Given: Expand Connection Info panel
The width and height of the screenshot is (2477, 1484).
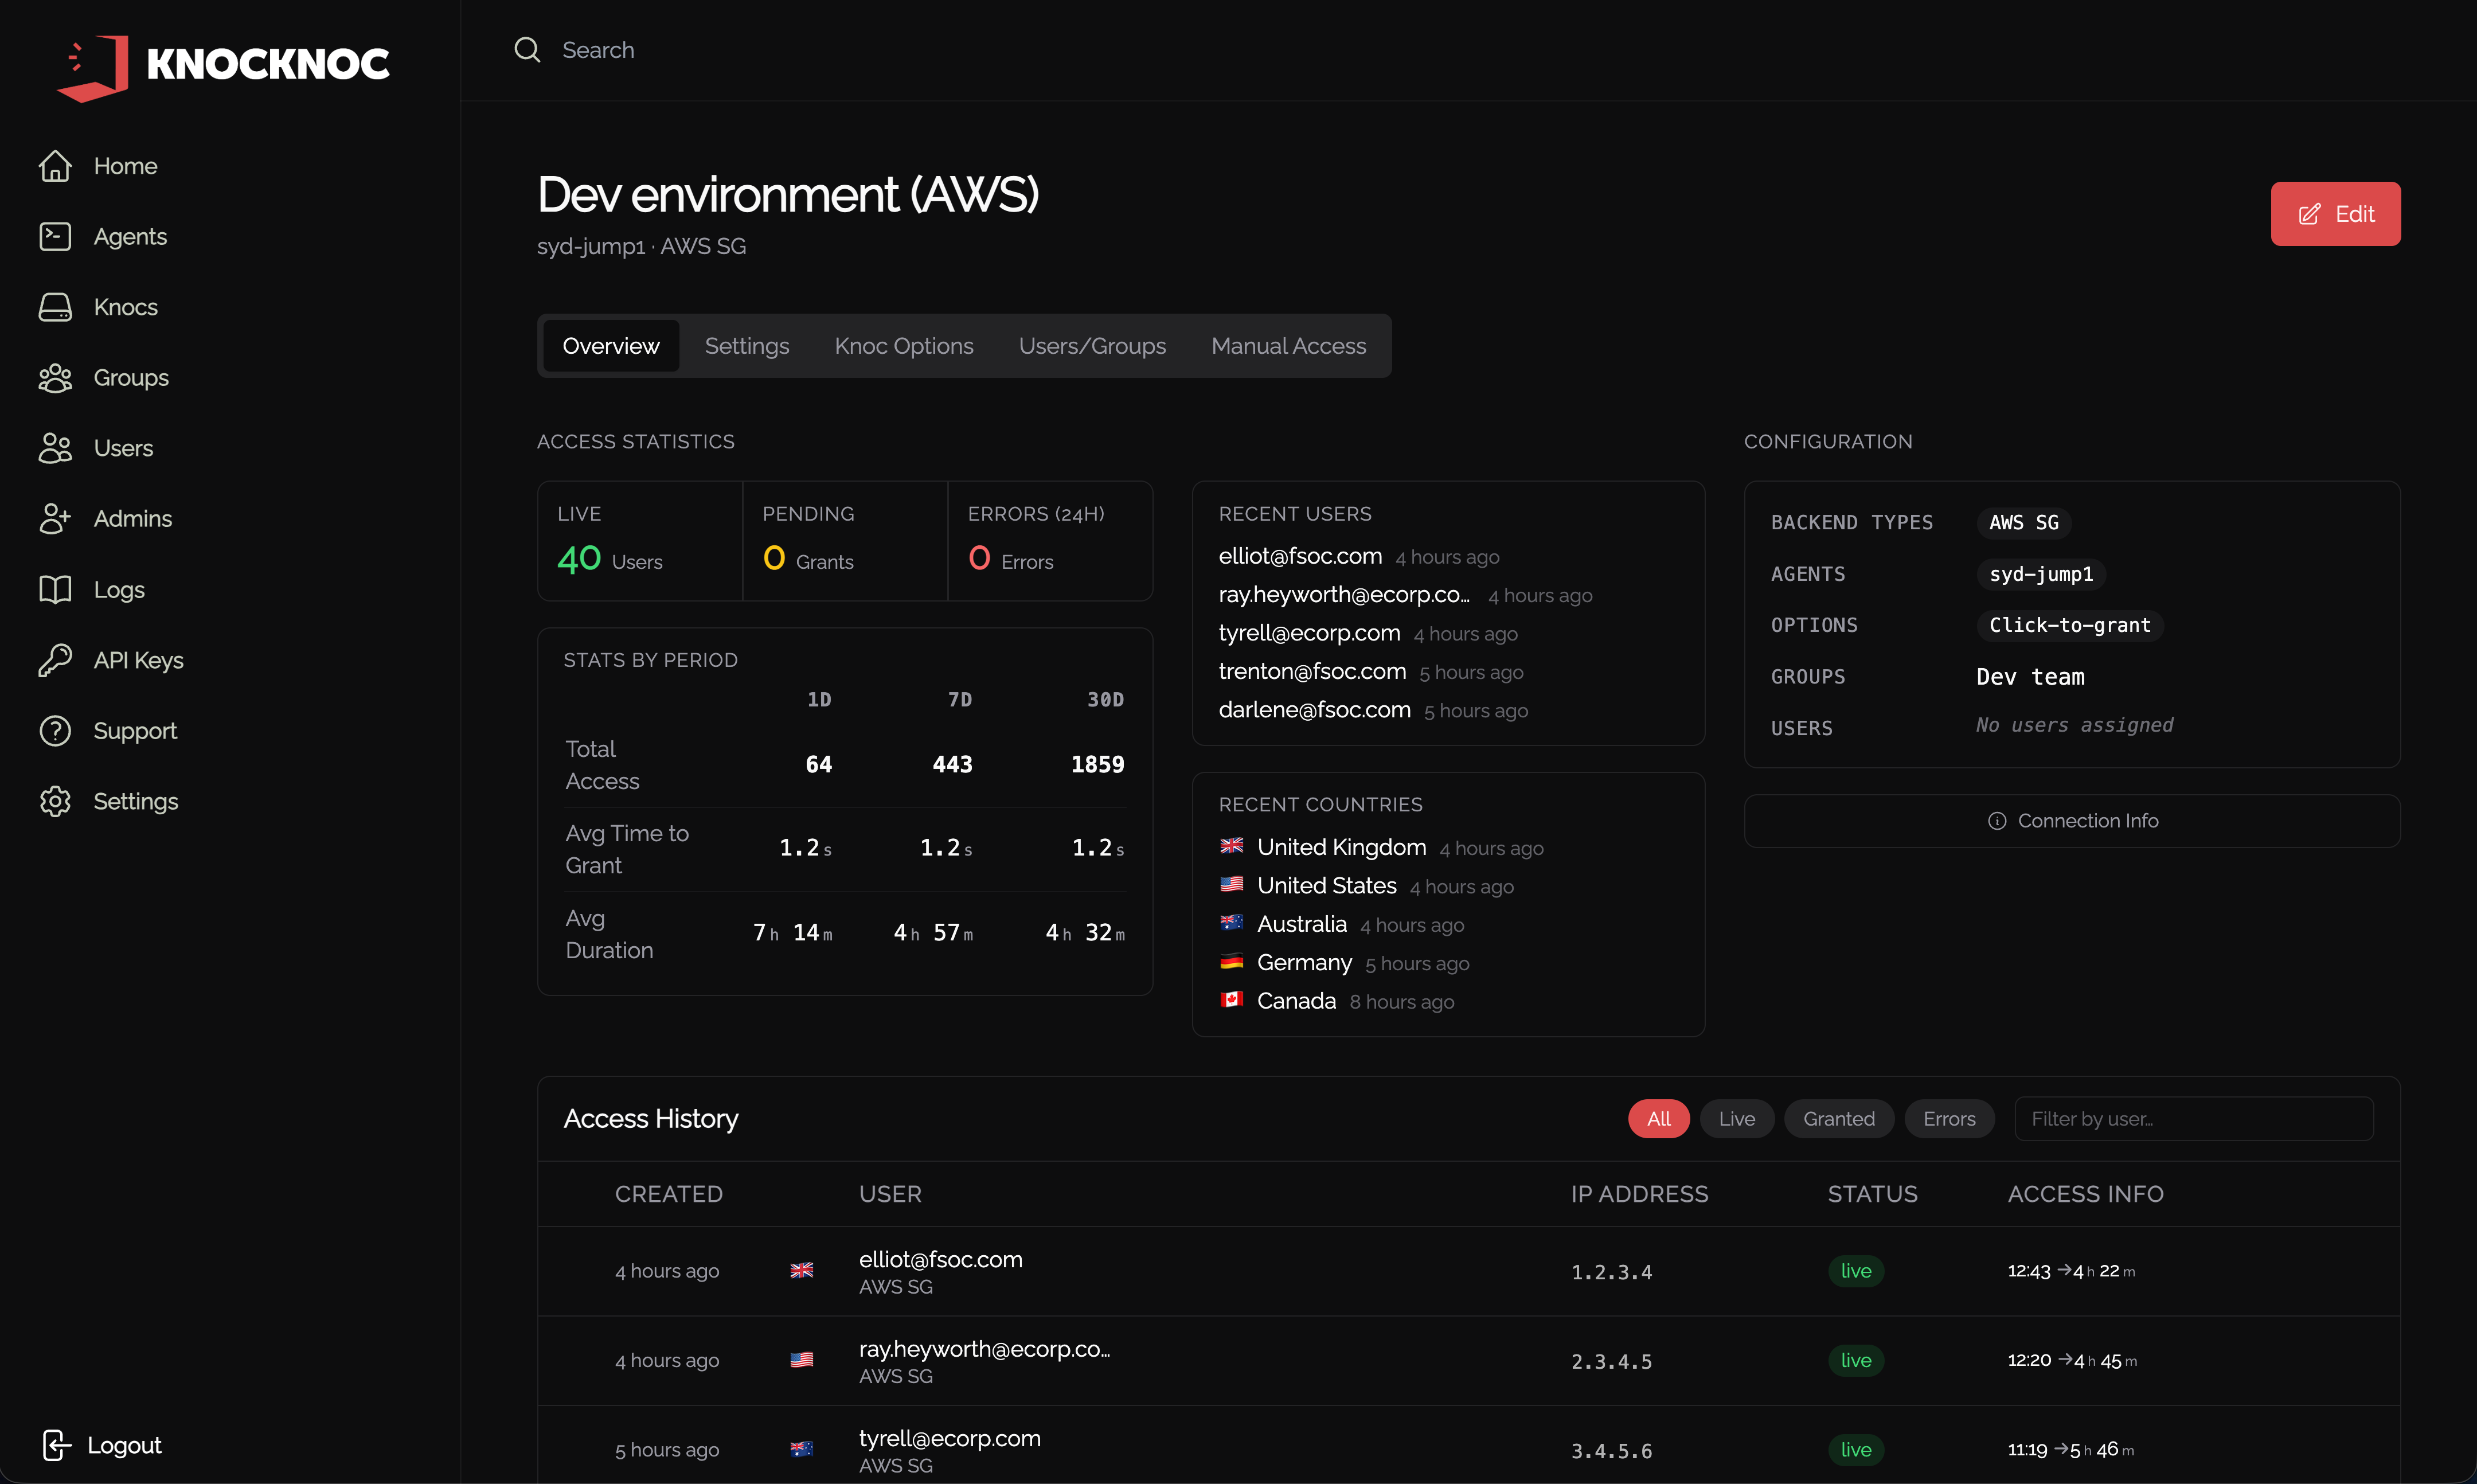Looking at the screenshot, I should point(2072,821).
